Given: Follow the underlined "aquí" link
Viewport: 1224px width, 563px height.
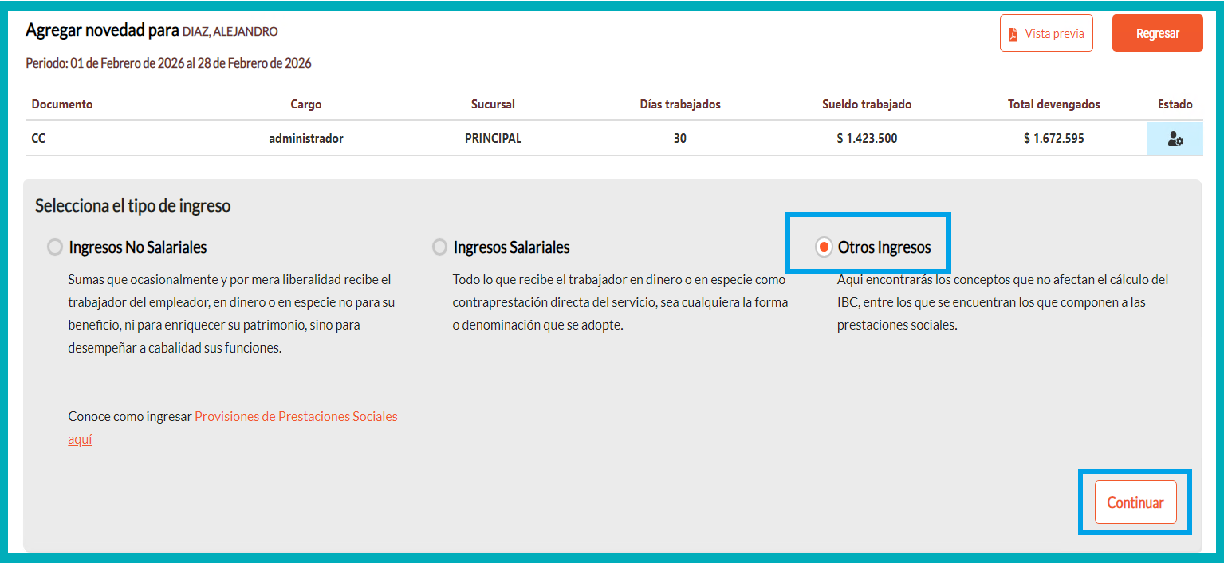Looking at the screenshot, I should (x=80, y=439).
